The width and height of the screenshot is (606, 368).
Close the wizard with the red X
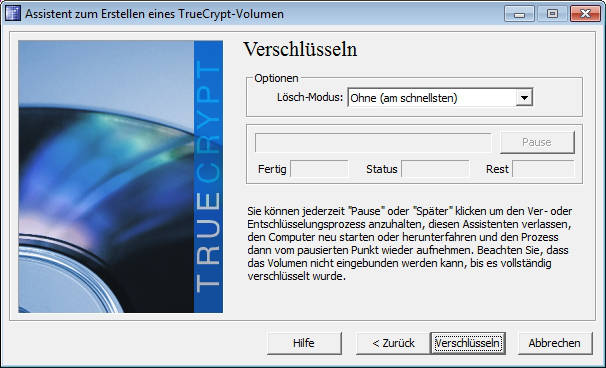point(585,14)
